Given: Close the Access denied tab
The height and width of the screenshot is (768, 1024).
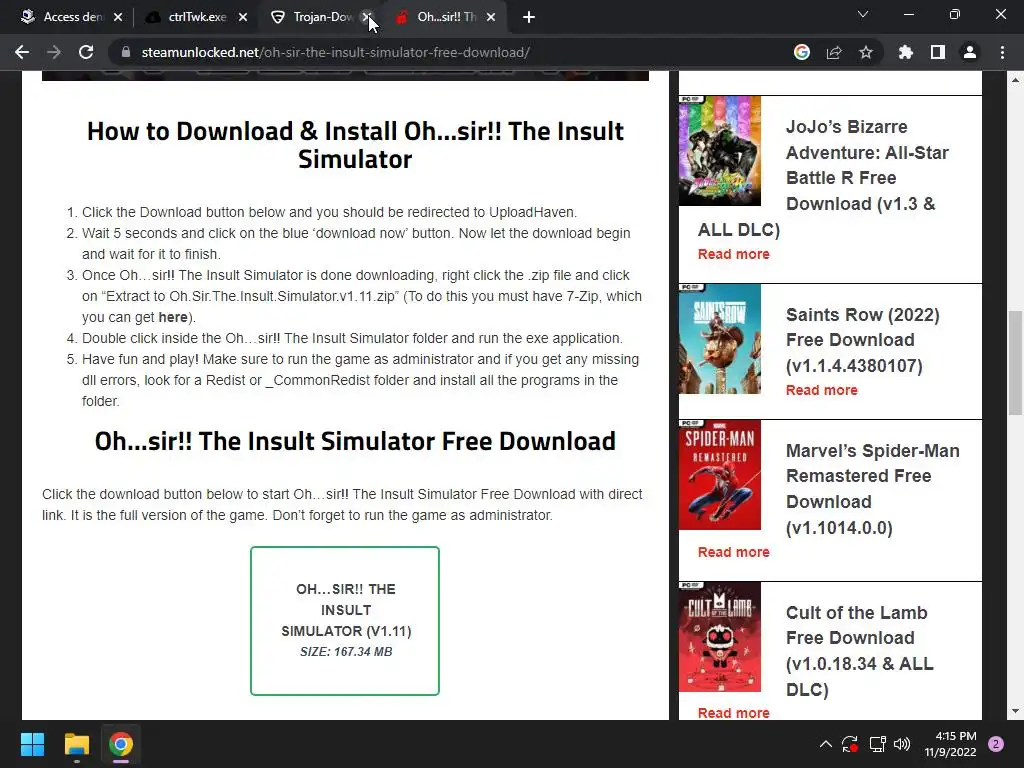Looking at the screenshot, I should (x=118, y=17).
